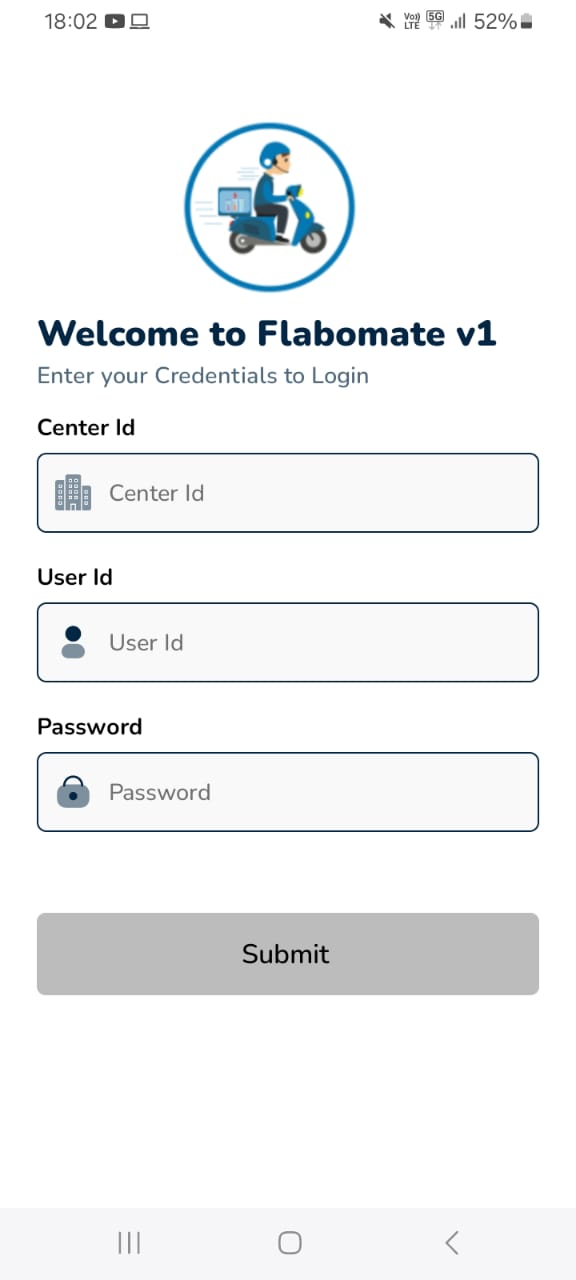
Task: Tap the Android back arrow
Action: pyautogui.click(x=452, y=1242)
